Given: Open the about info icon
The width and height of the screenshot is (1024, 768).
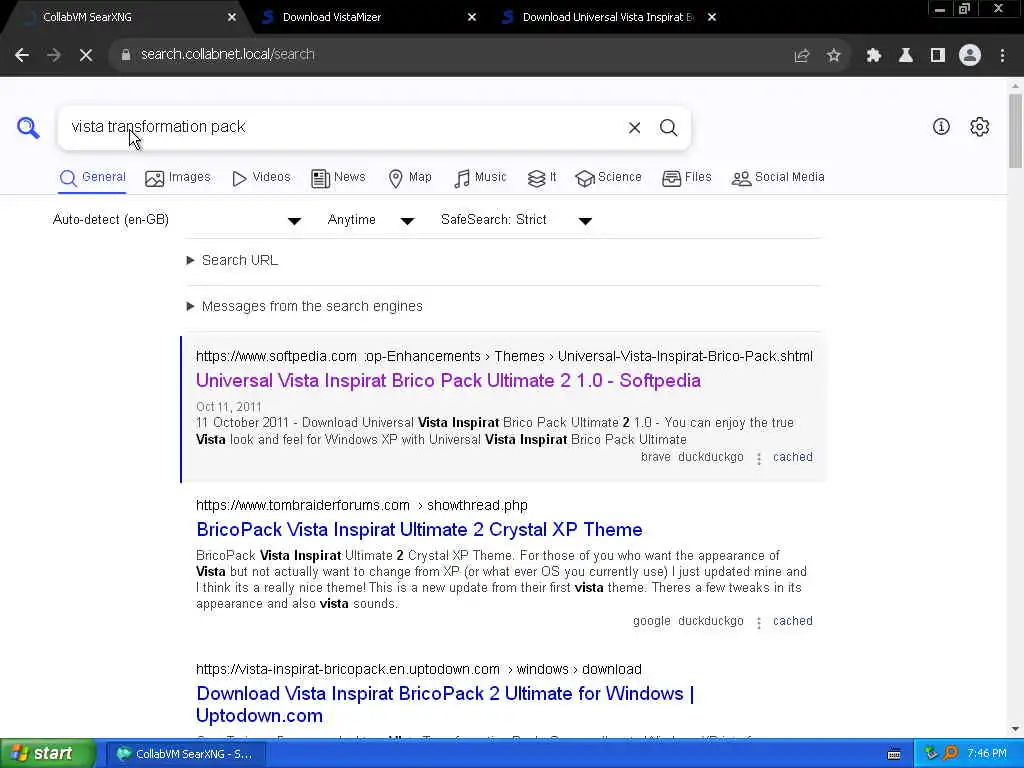Looking at the screenshot, I should [x=941, y=127].
